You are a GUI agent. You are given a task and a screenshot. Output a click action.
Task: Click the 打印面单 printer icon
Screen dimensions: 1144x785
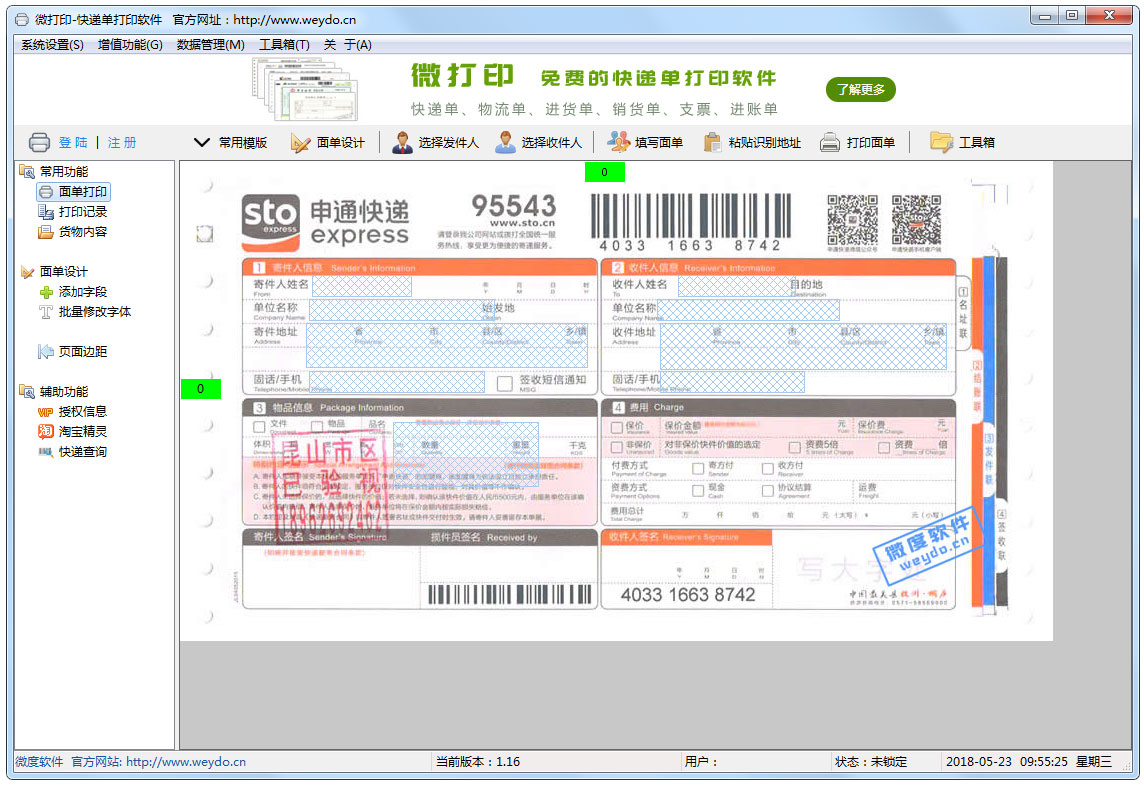830,143
